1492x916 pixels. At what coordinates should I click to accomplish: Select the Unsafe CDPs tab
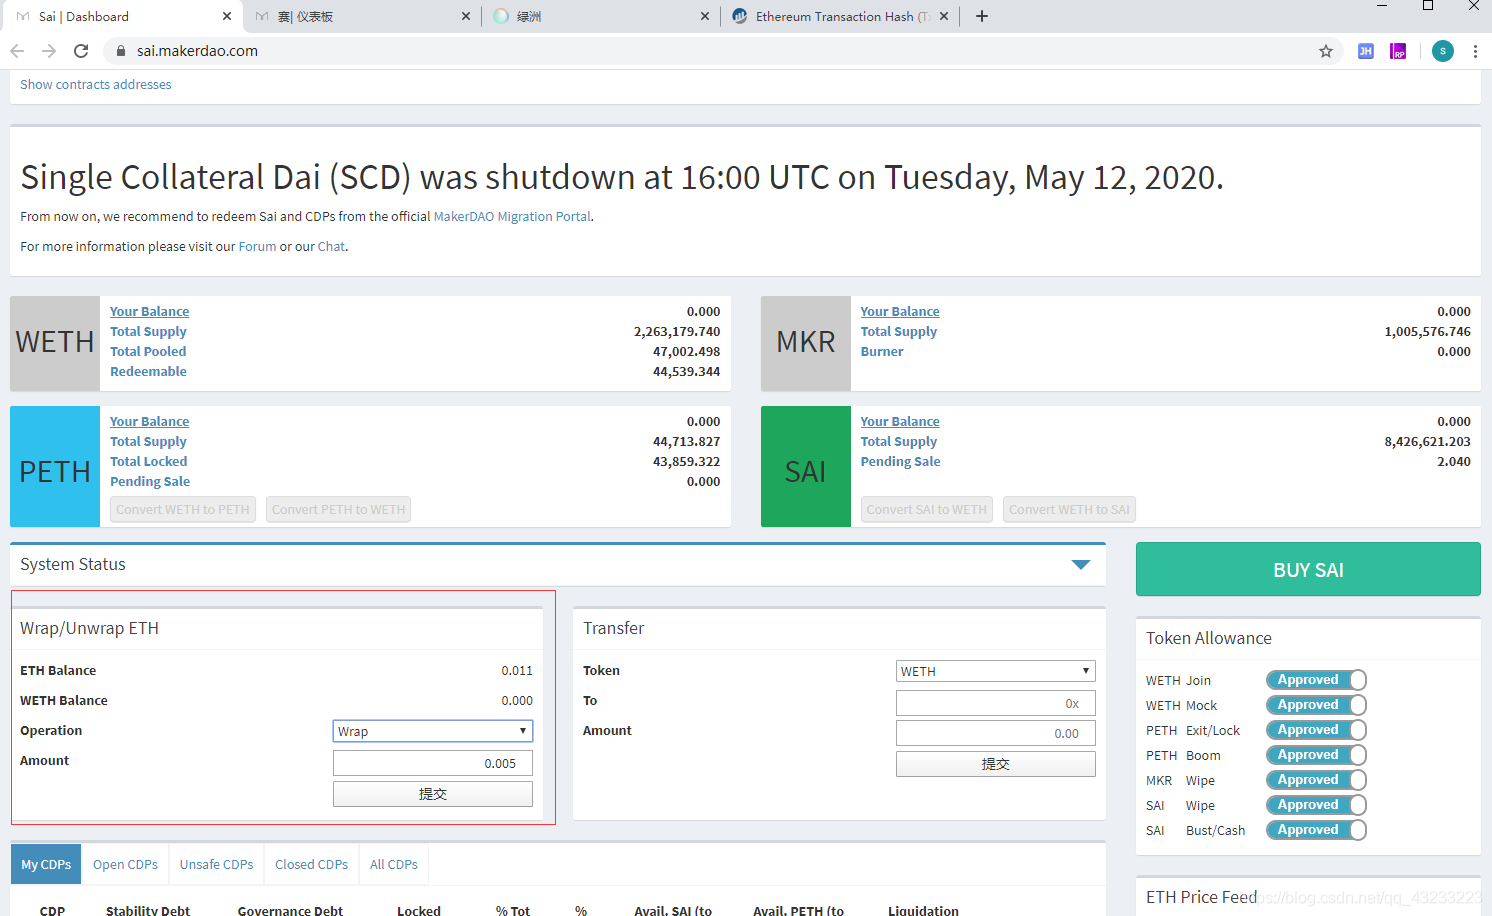click(216, 864)
